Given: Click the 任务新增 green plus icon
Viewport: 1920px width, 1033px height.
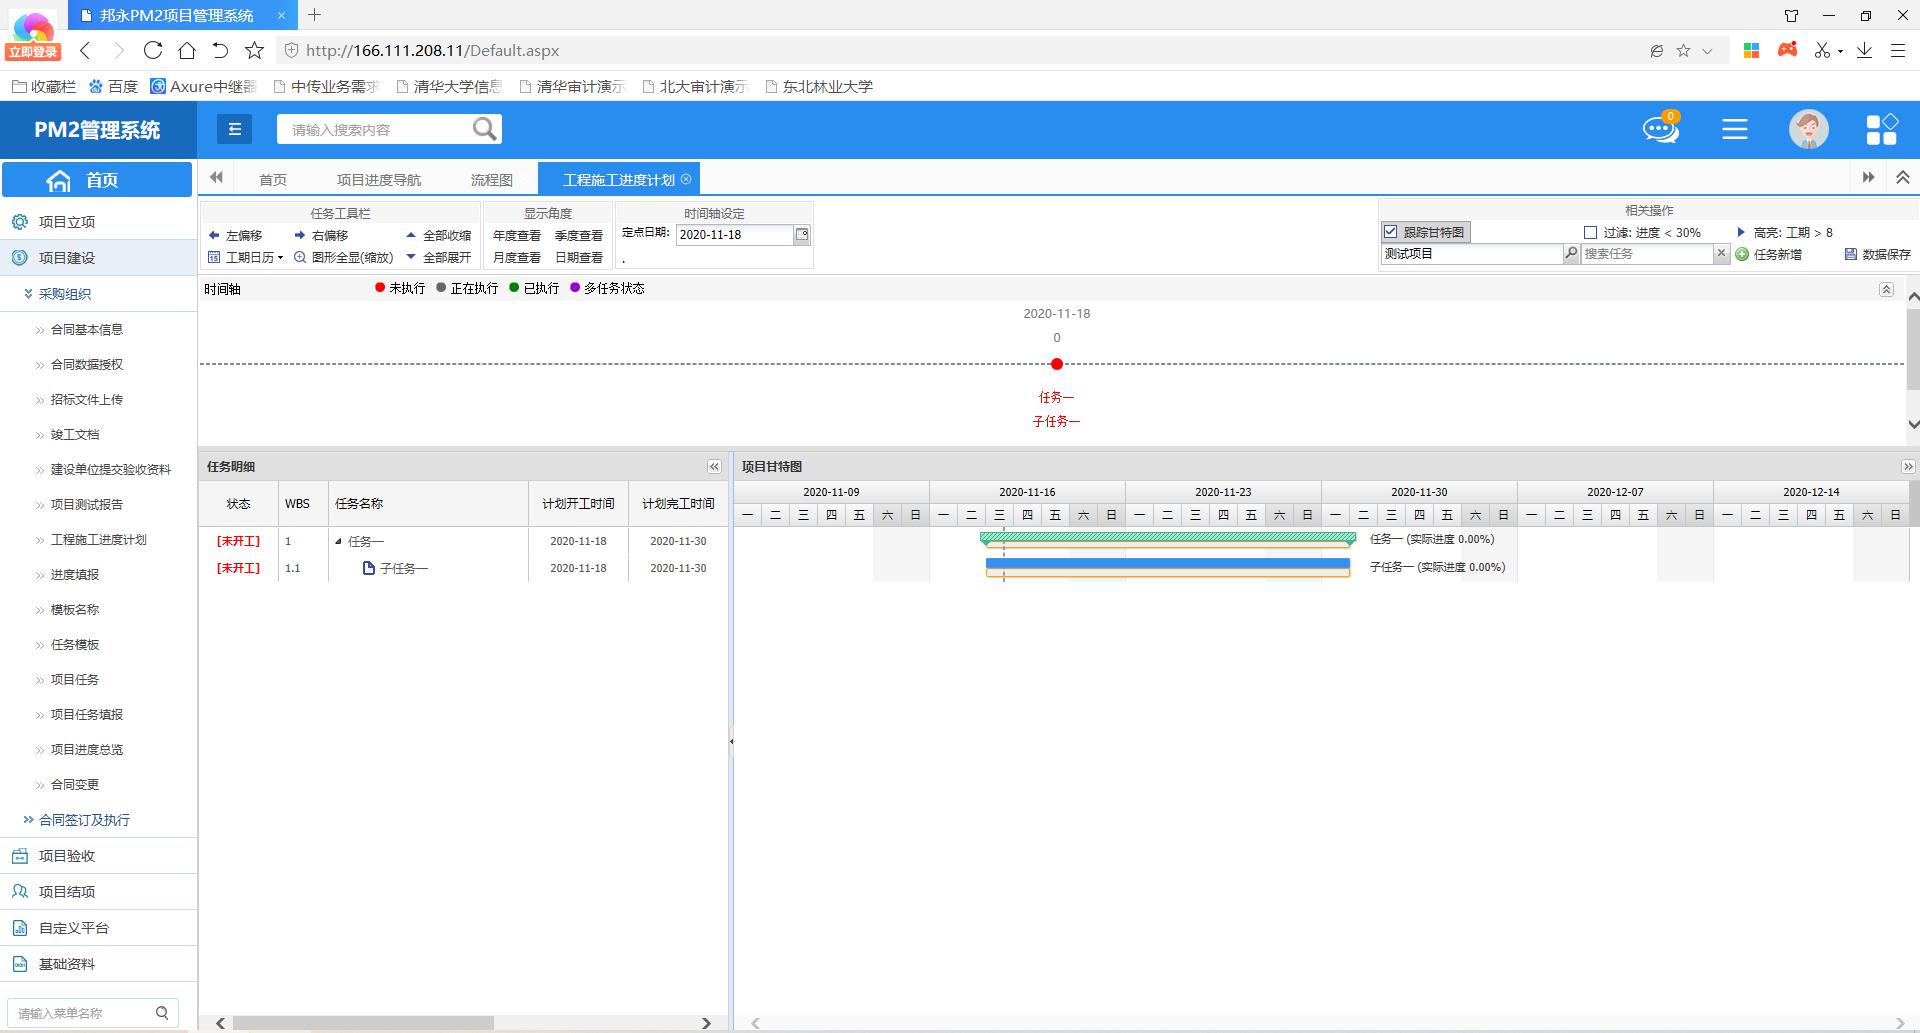Looking at the screenshot, I should click(x=1742, y=254).
